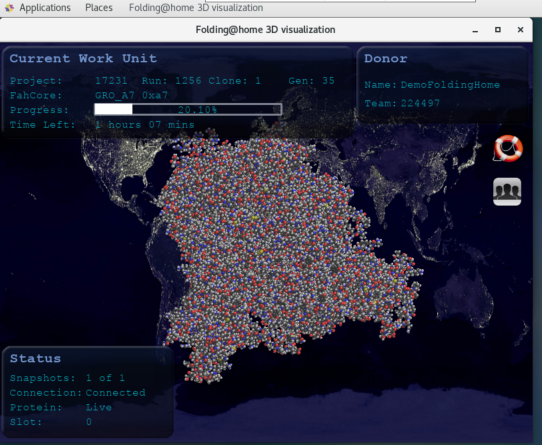Click Snapshots value 1 of 1
The height and width of the screenshot is (445, 542).
pyautogui.click(x=105, y=378)
